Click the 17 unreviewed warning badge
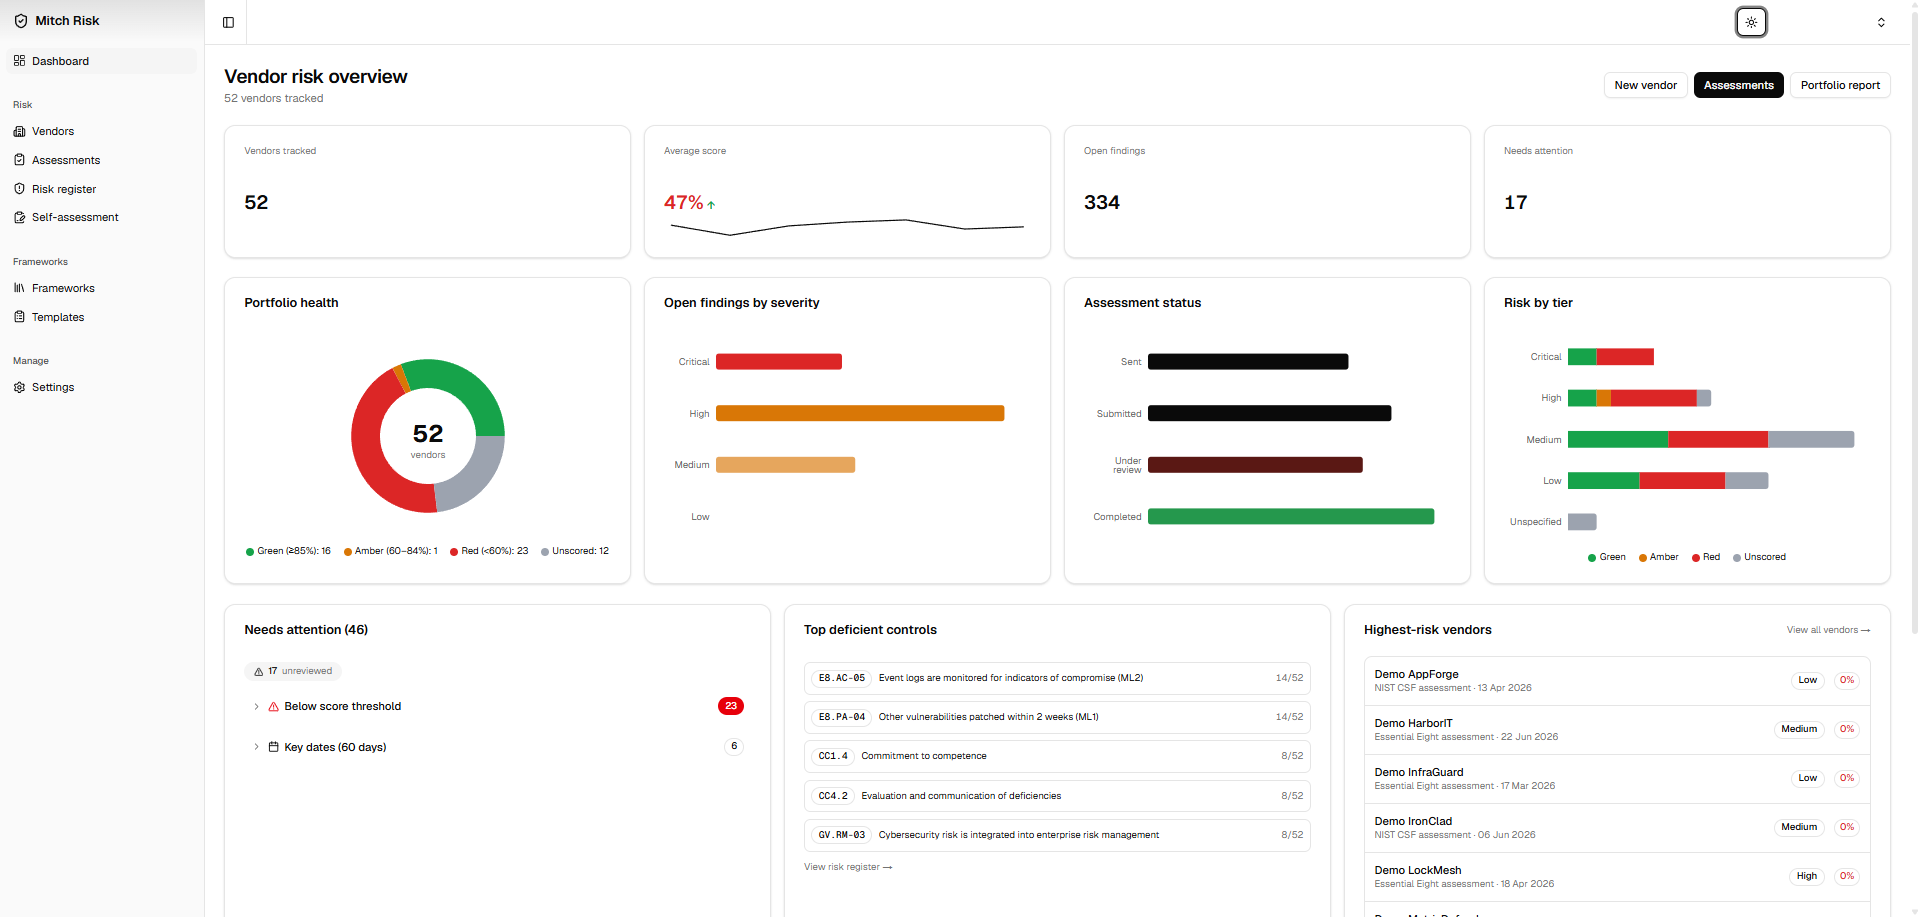The width and height of the screenshot is (1920, 917). [x=293, y=671]
